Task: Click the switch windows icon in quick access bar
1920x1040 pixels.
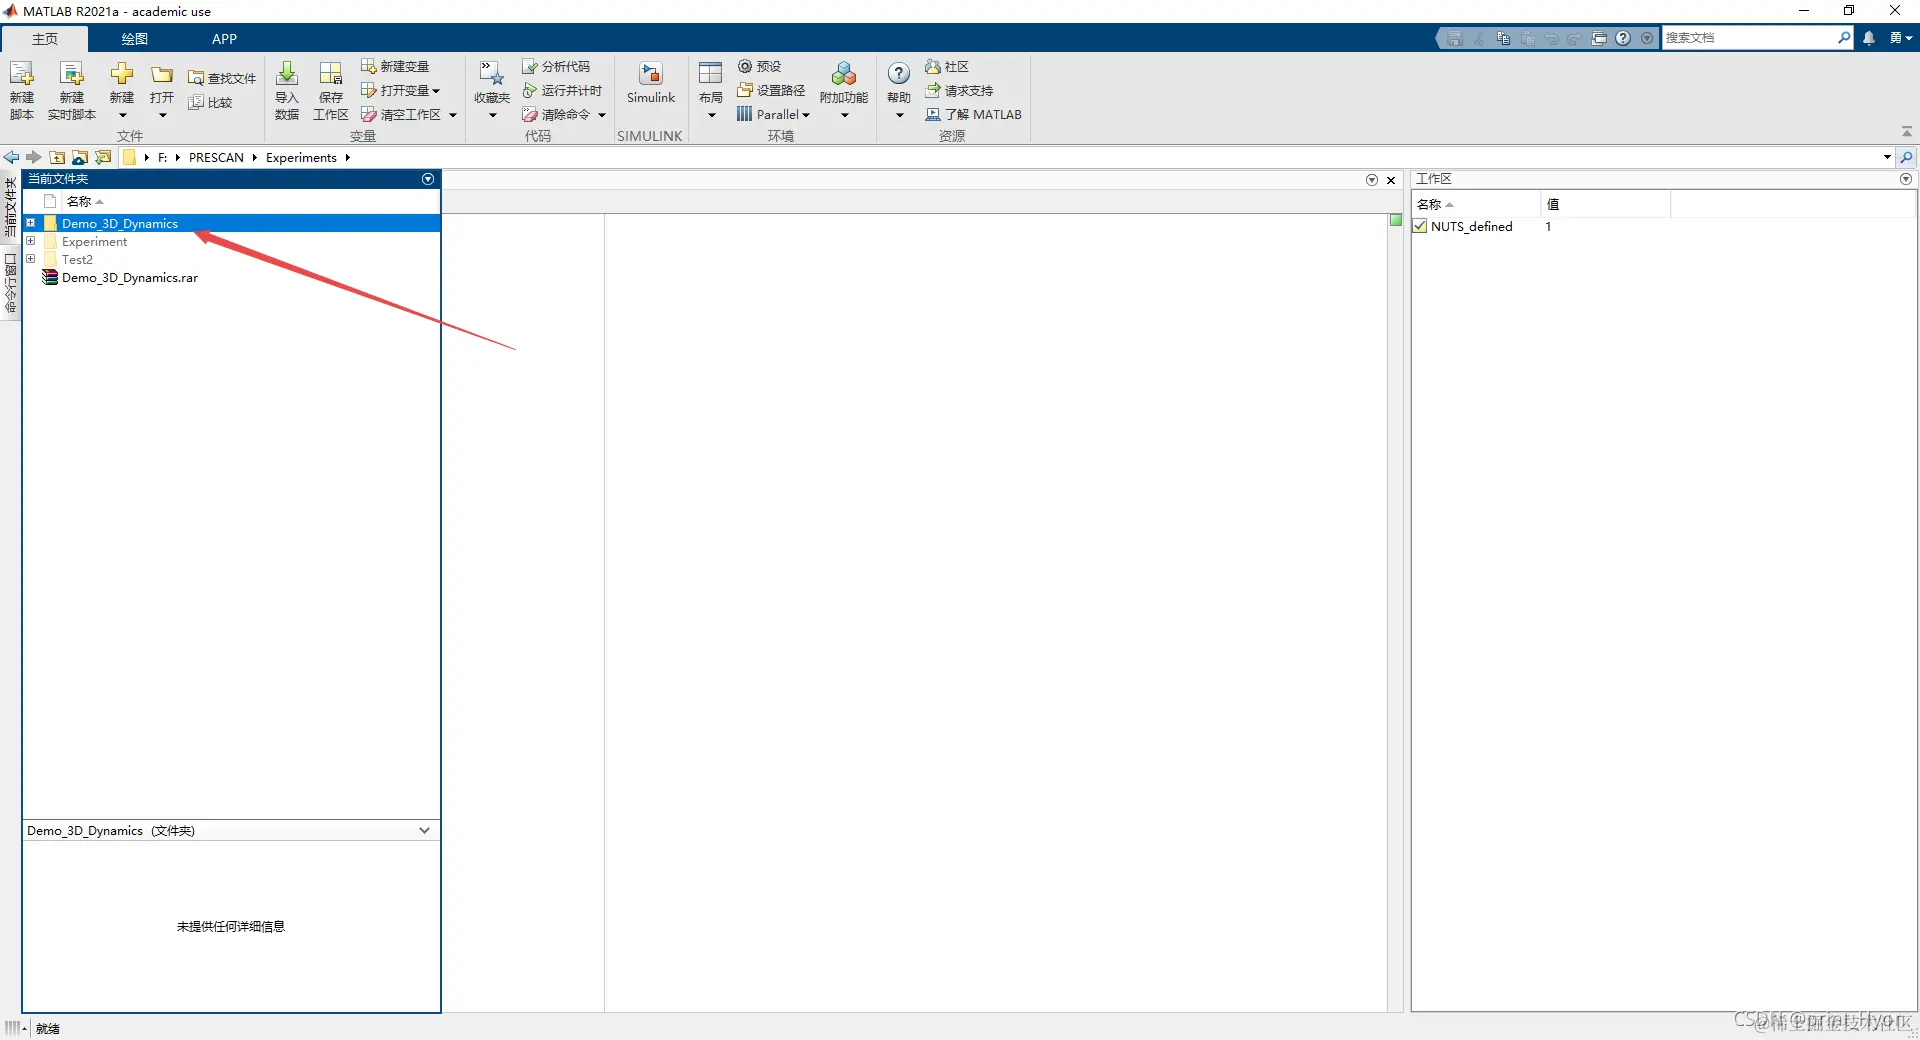Action: click(1599, 38)
